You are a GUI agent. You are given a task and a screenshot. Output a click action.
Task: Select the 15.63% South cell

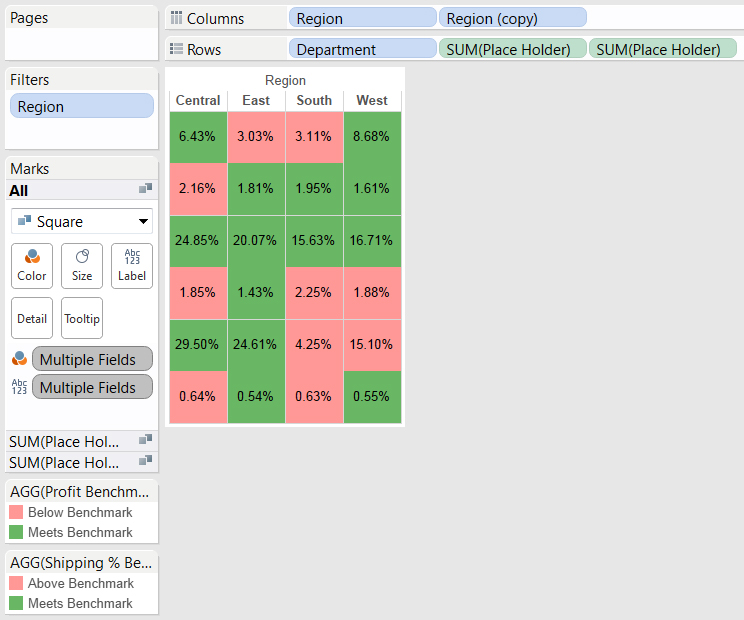click(314, 241)
